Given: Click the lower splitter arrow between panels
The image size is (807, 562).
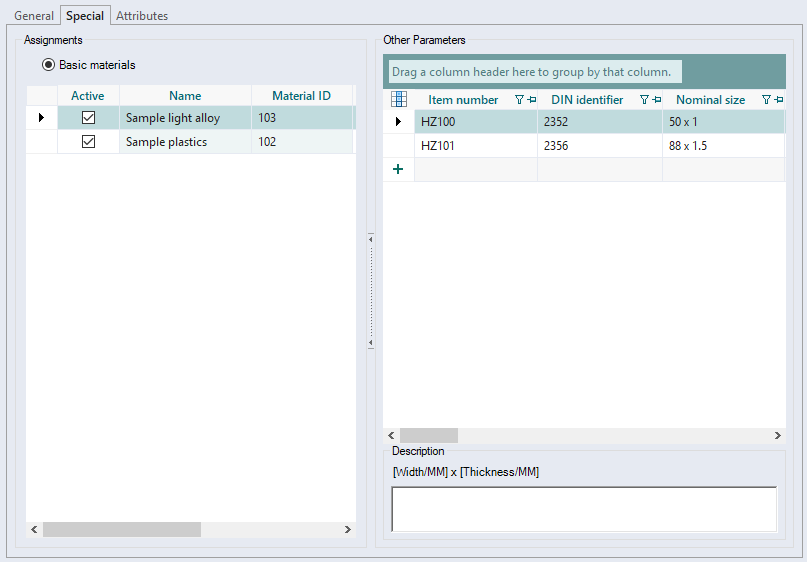Looking at the screenshot, I should click(370, 343).
